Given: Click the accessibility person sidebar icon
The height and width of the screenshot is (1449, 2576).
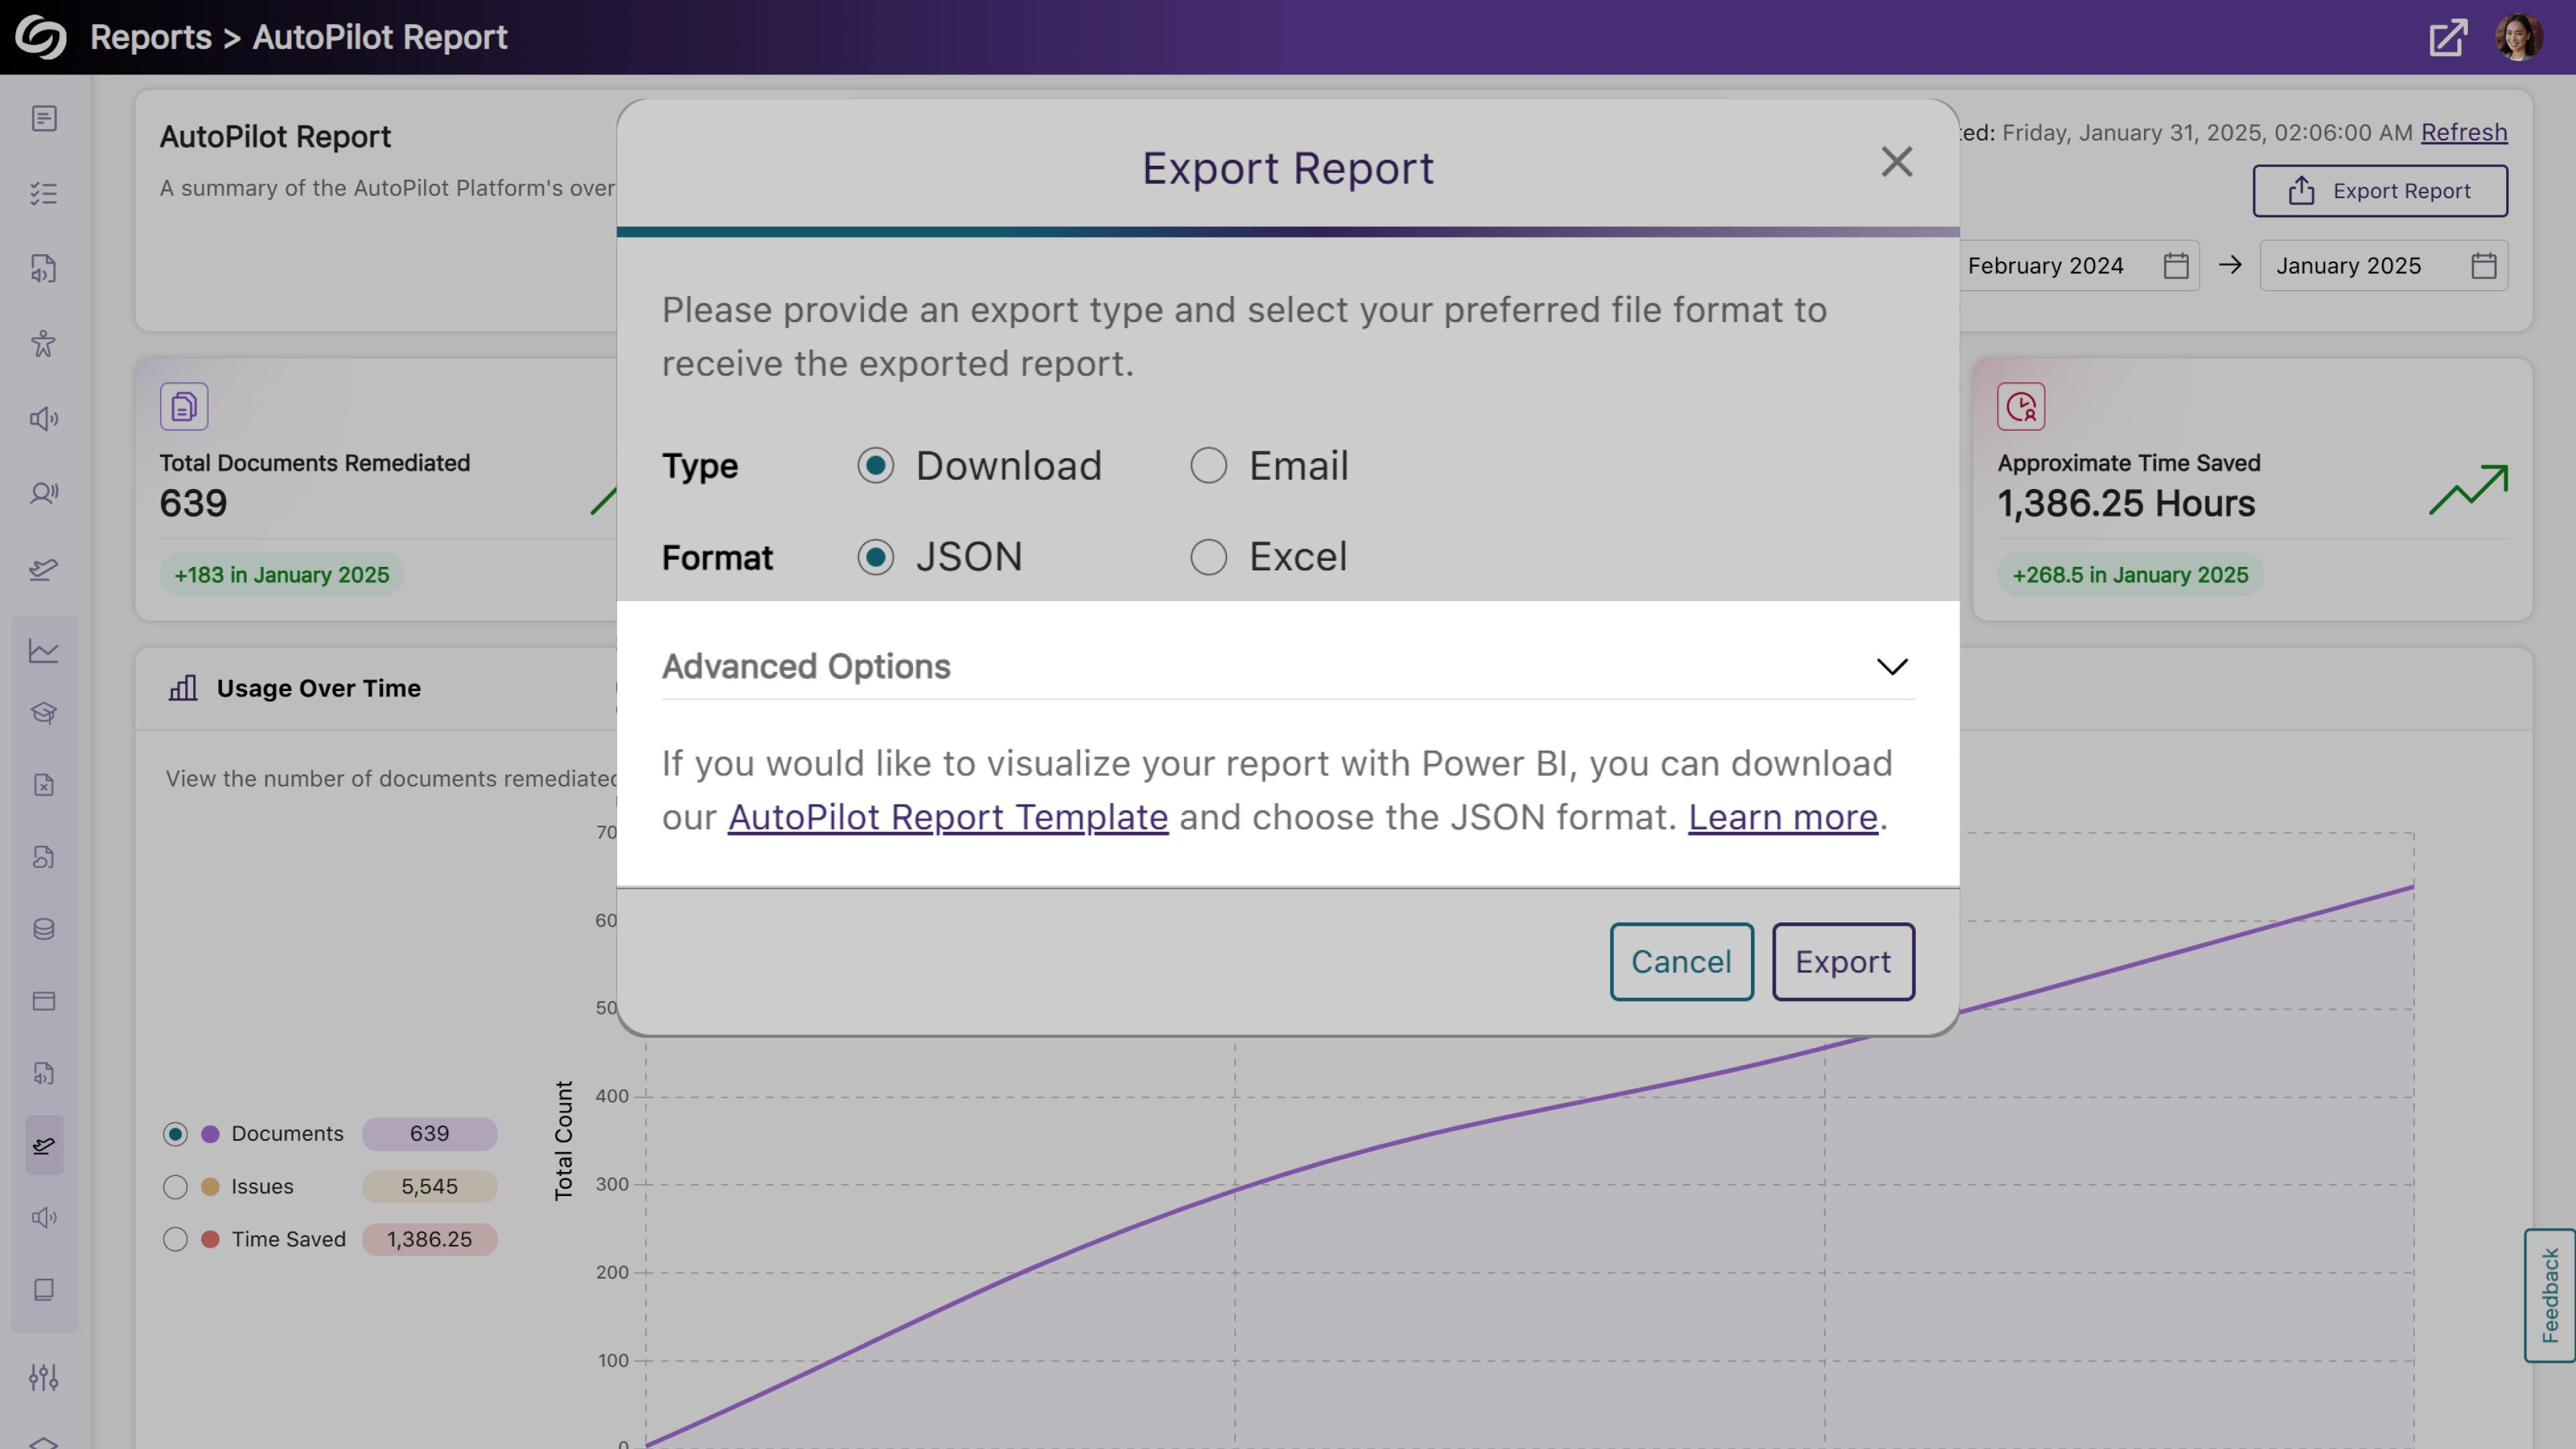Looking at the screenshot, I should (x=43, y=344).
